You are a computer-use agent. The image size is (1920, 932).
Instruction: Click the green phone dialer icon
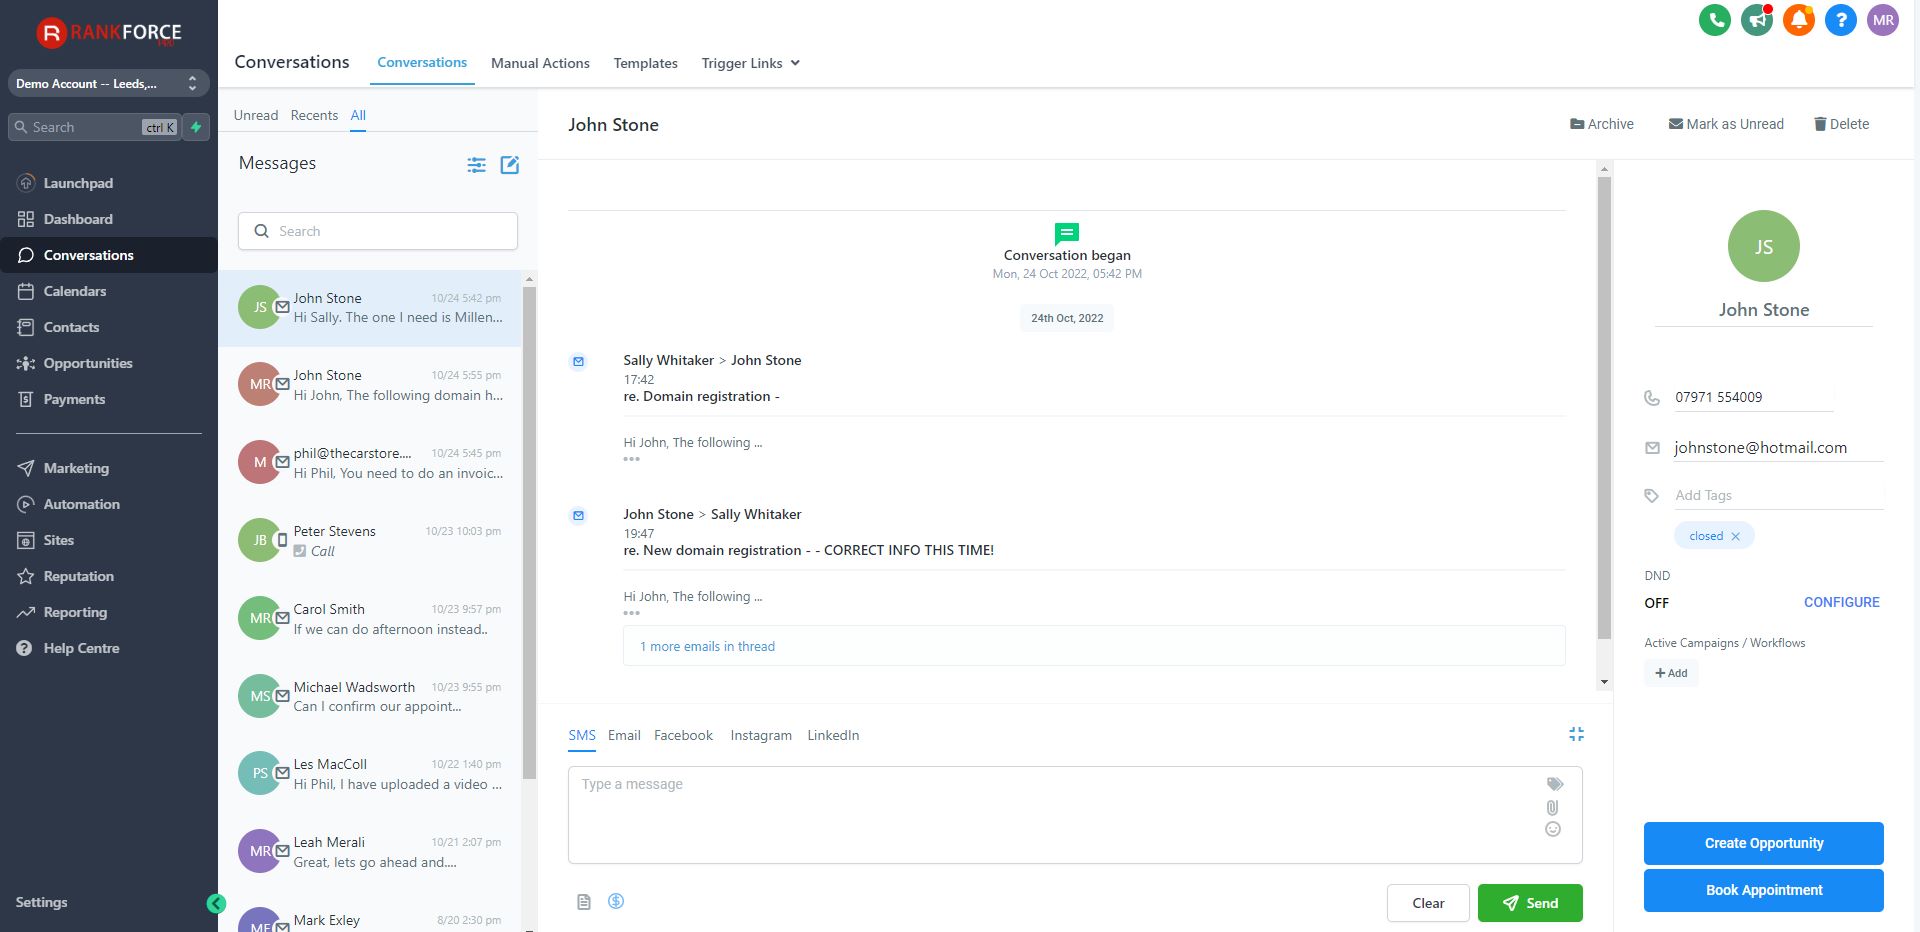click(1714, 20)
